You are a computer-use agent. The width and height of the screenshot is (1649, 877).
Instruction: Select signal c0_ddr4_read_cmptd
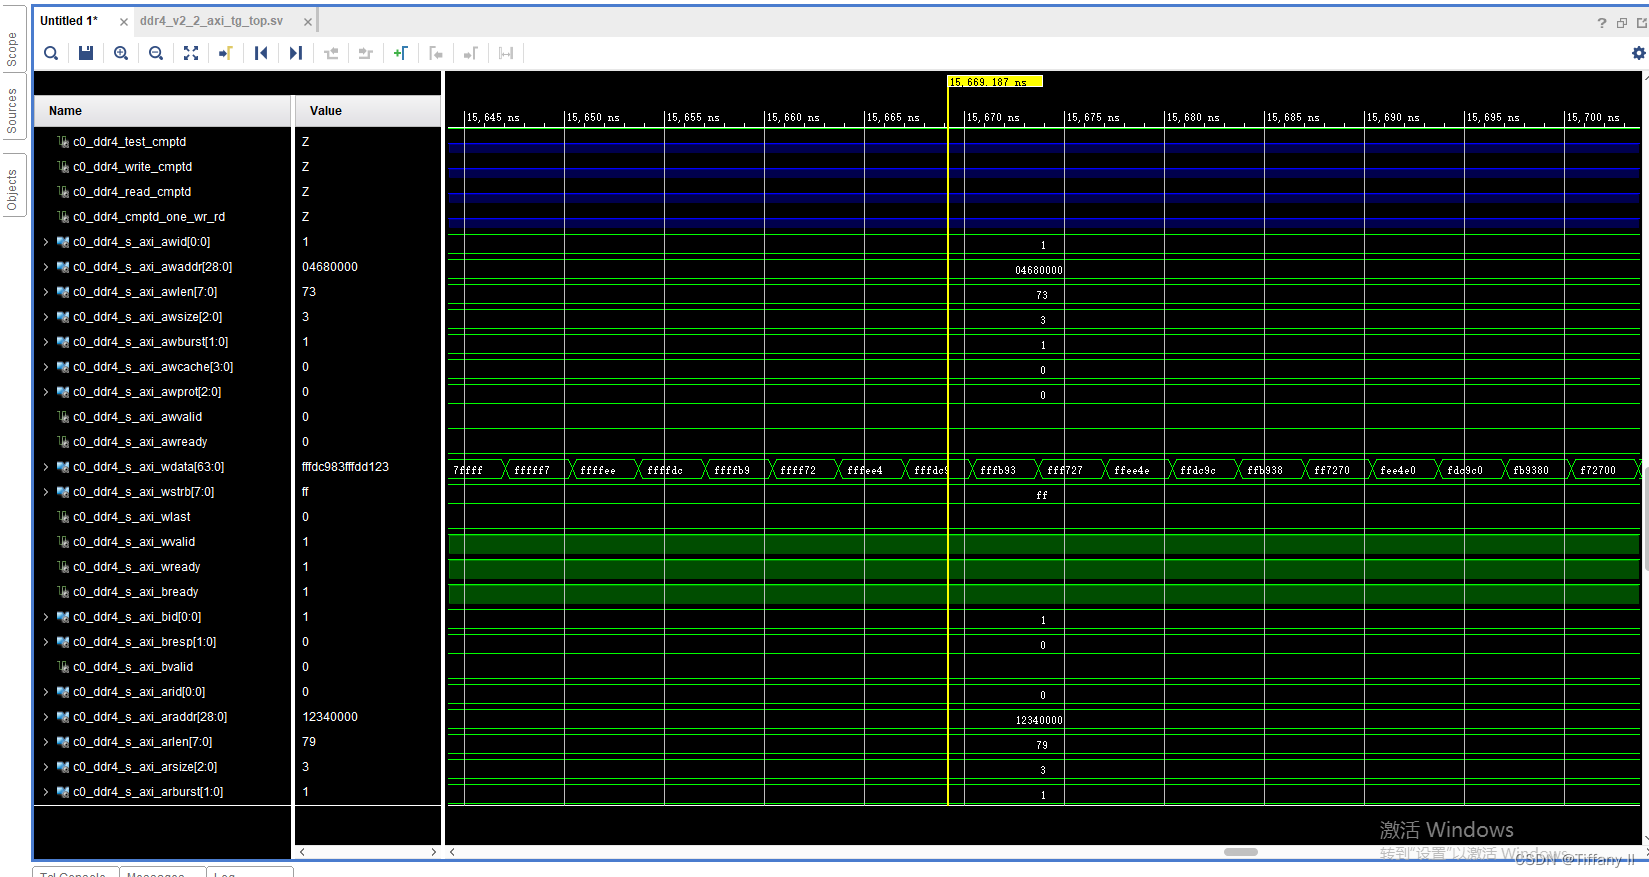[x=132, y=192]
